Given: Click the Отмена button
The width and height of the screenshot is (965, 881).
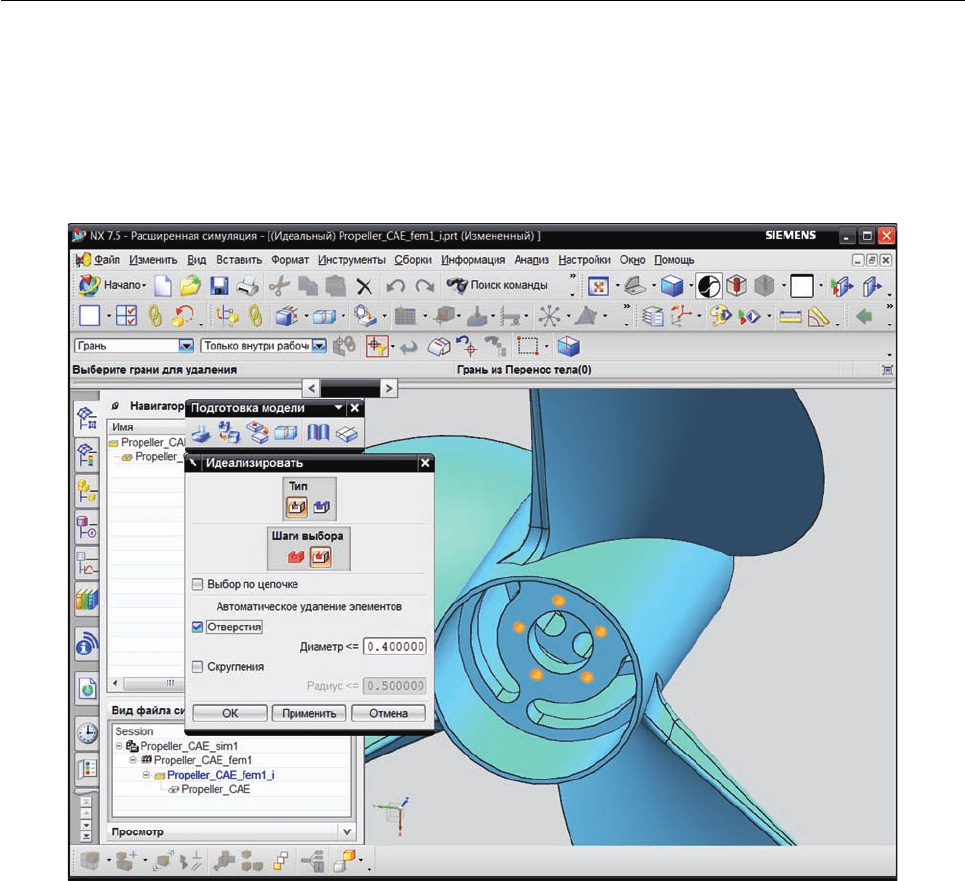Looking at the screenshot, I should [388, 714].
